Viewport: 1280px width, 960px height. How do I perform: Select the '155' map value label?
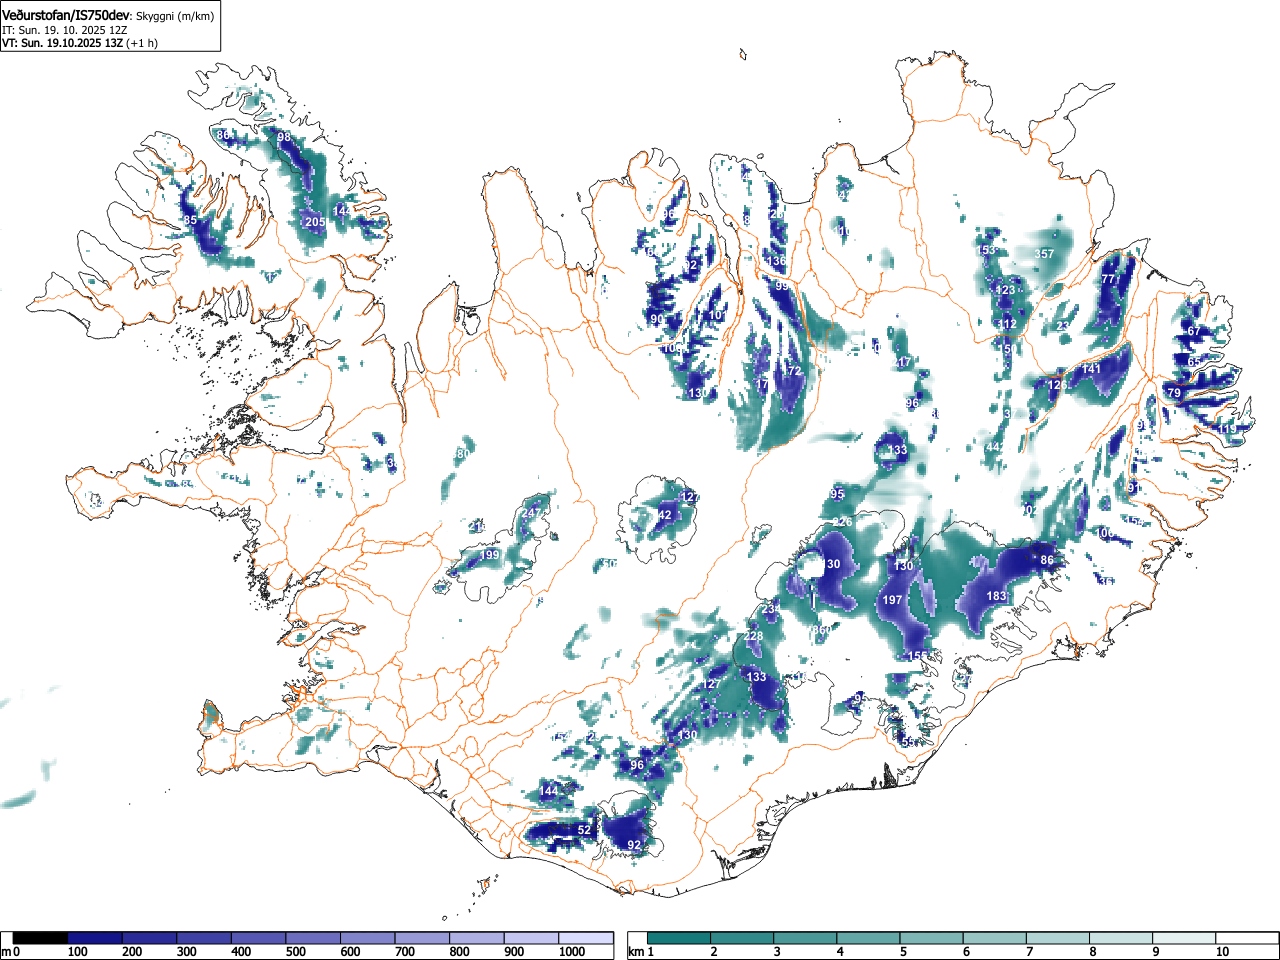click(x=917, y=657)
